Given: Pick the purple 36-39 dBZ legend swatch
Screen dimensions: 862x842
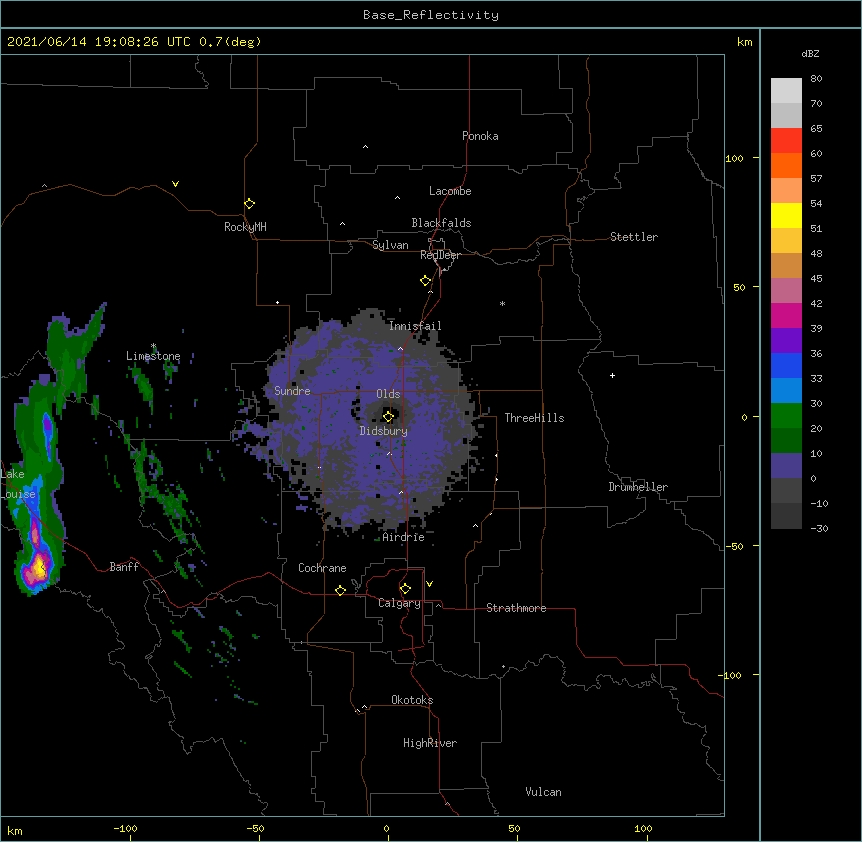Looking at the screenshot, I should [786, 340].
